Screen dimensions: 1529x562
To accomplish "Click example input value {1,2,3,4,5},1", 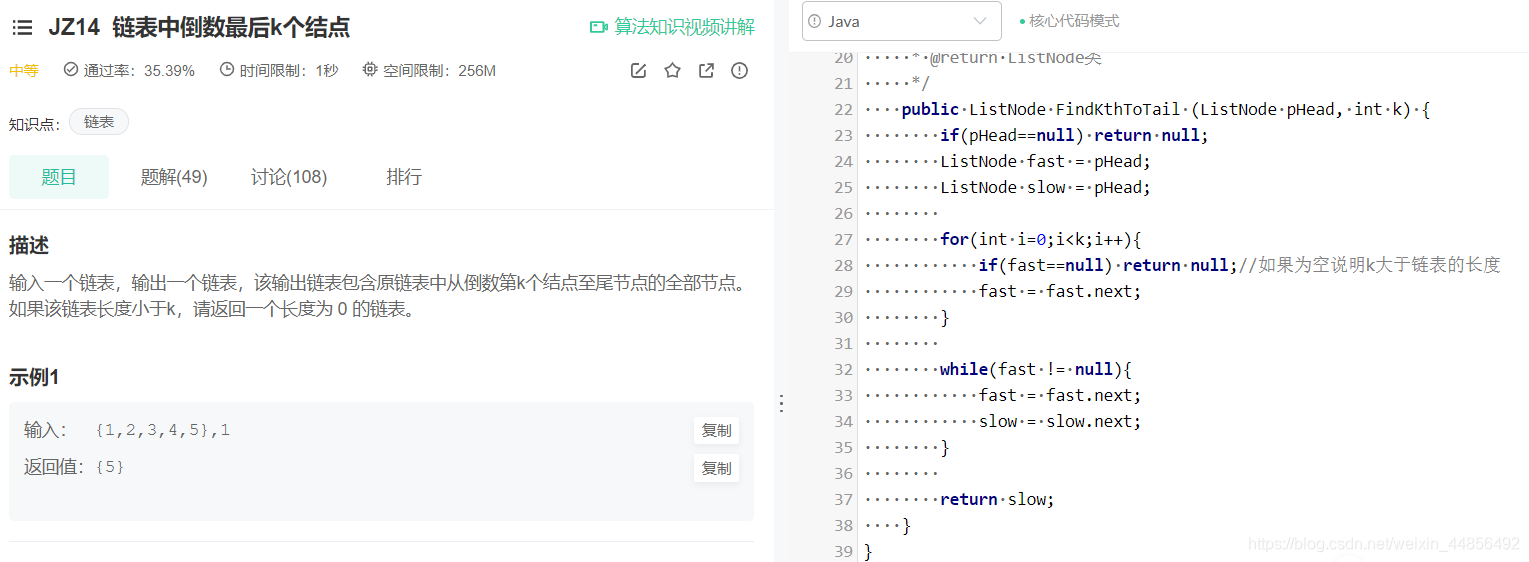I will (163, 431).
